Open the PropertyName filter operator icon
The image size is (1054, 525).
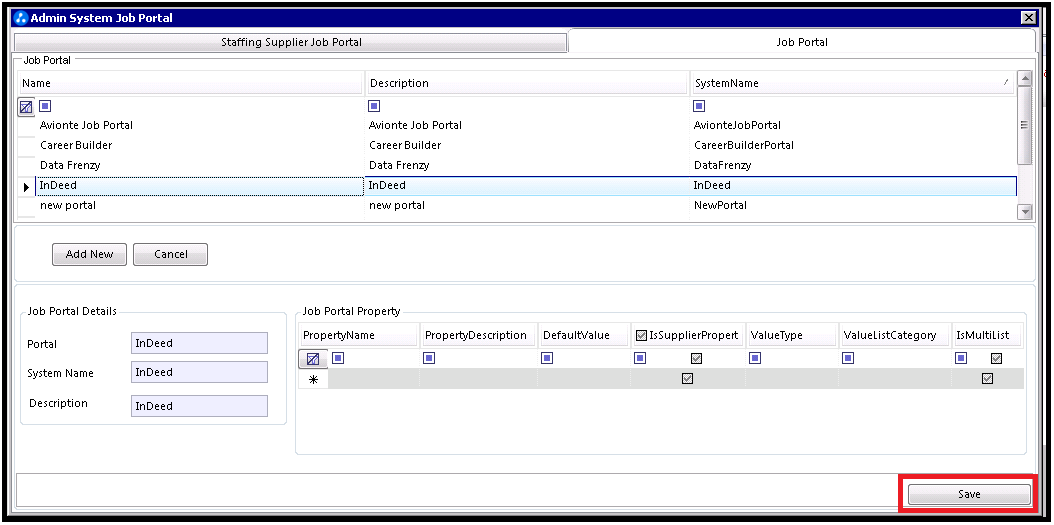(338, 358)
